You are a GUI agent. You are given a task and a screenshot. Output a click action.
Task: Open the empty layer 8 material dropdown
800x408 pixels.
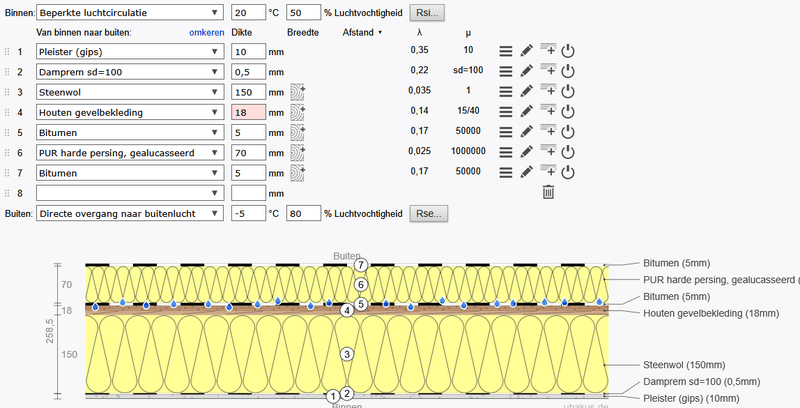click(x=130, y=193)
